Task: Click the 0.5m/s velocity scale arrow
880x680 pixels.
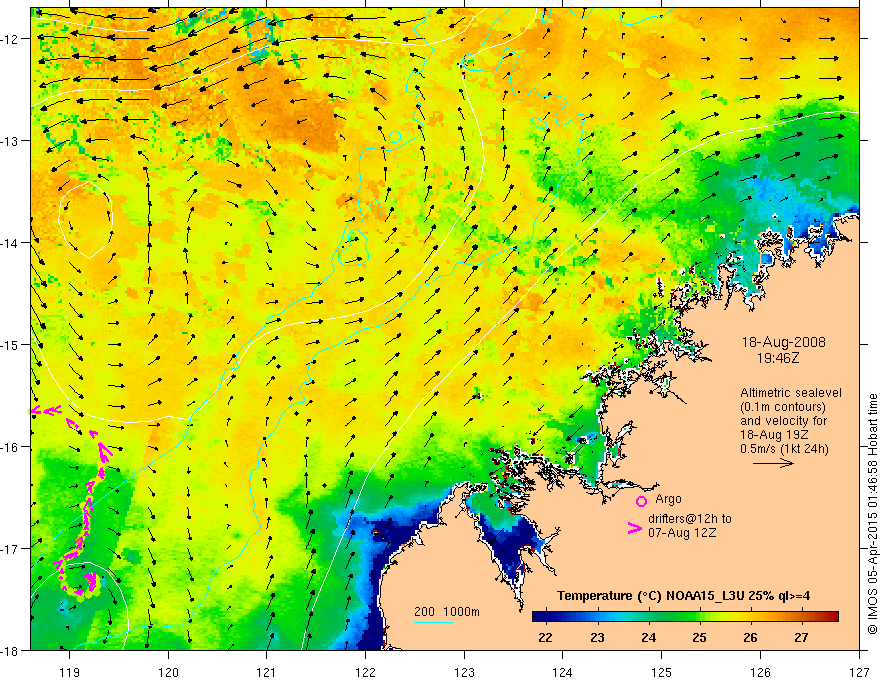Action: [x=773, y=463]
